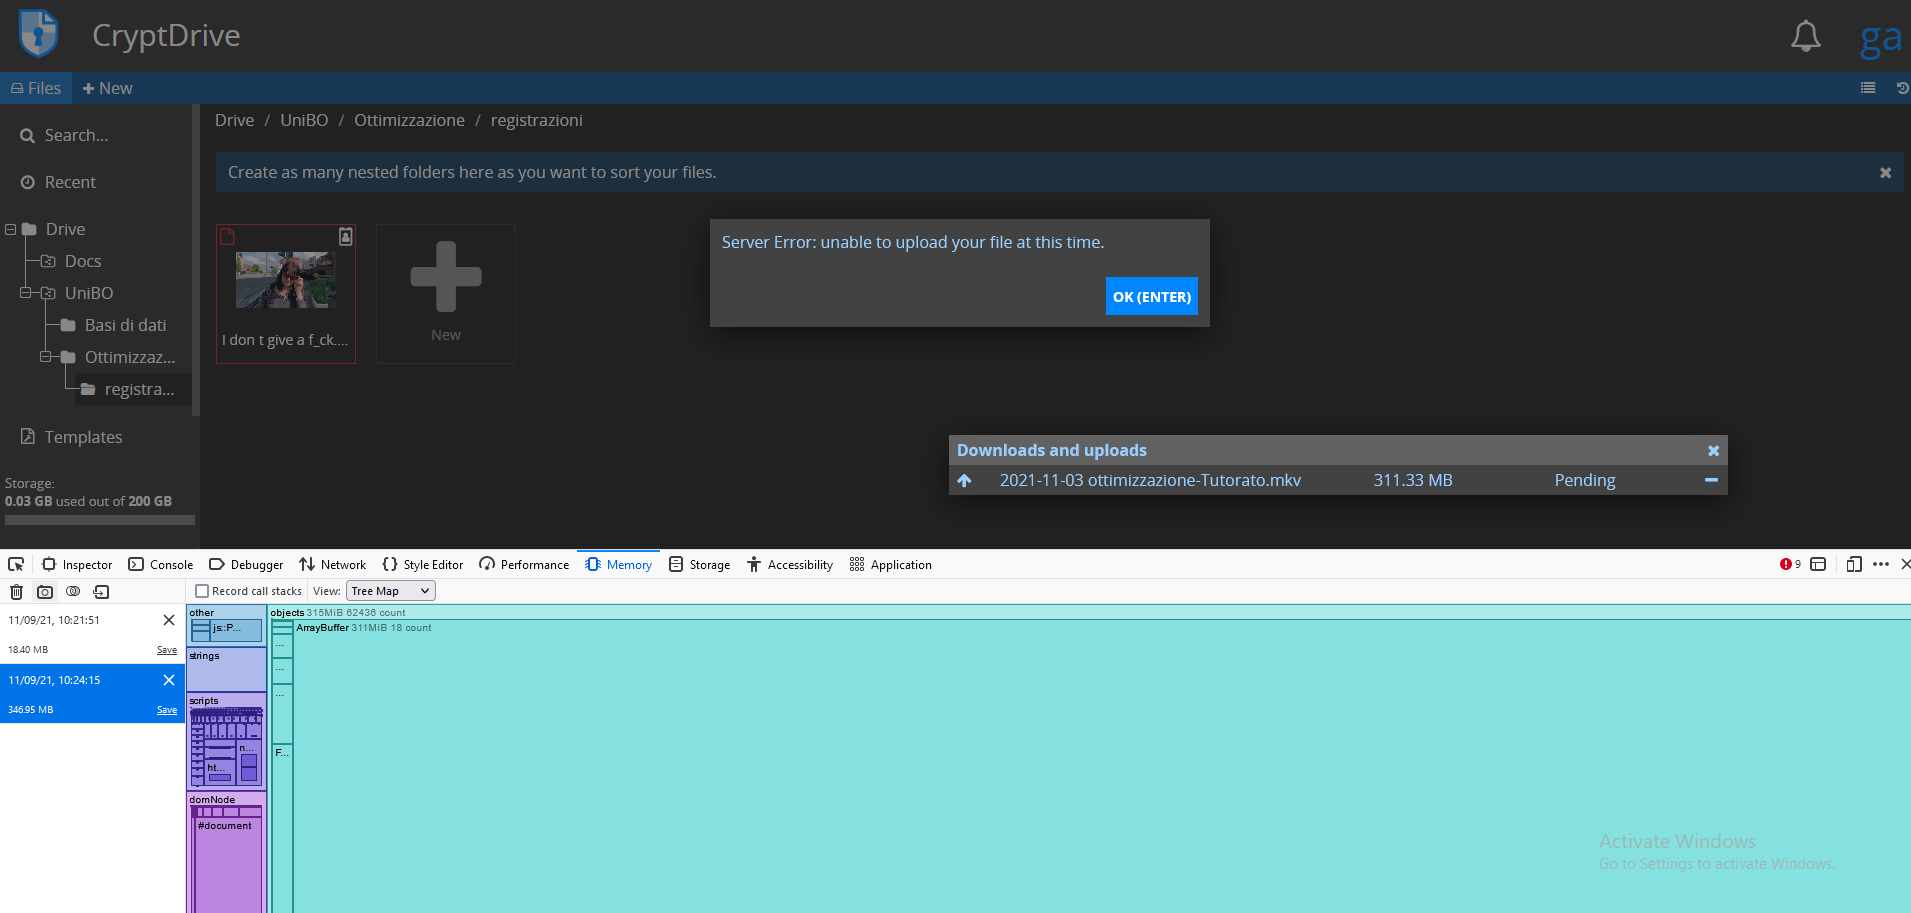Viewport: 1911px width, 913px height.
Task: Collapse the Drive node in the sidebar tree
Action: (x=10, y=228)
